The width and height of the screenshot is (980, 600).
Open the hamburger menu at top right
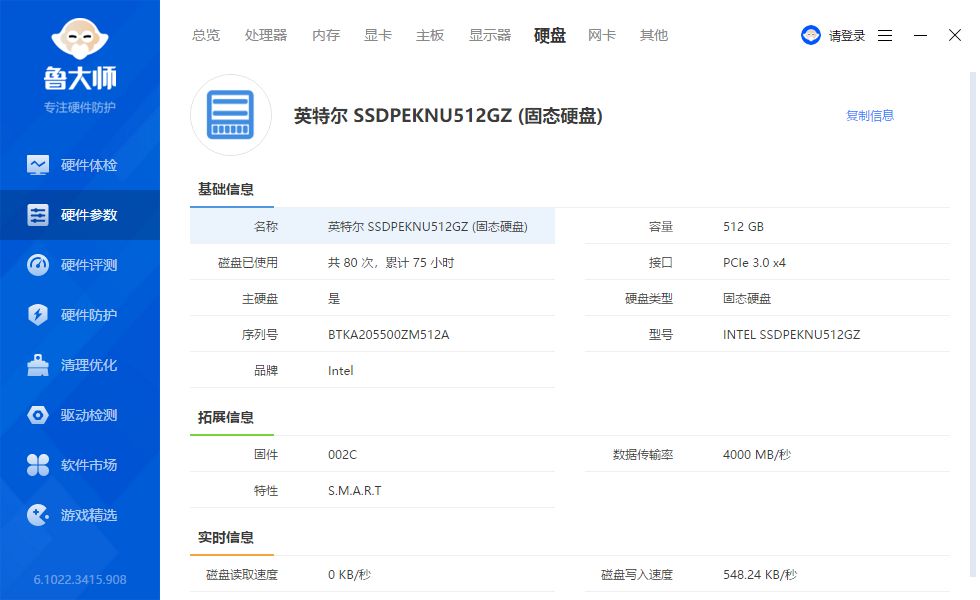pos(884,34)
